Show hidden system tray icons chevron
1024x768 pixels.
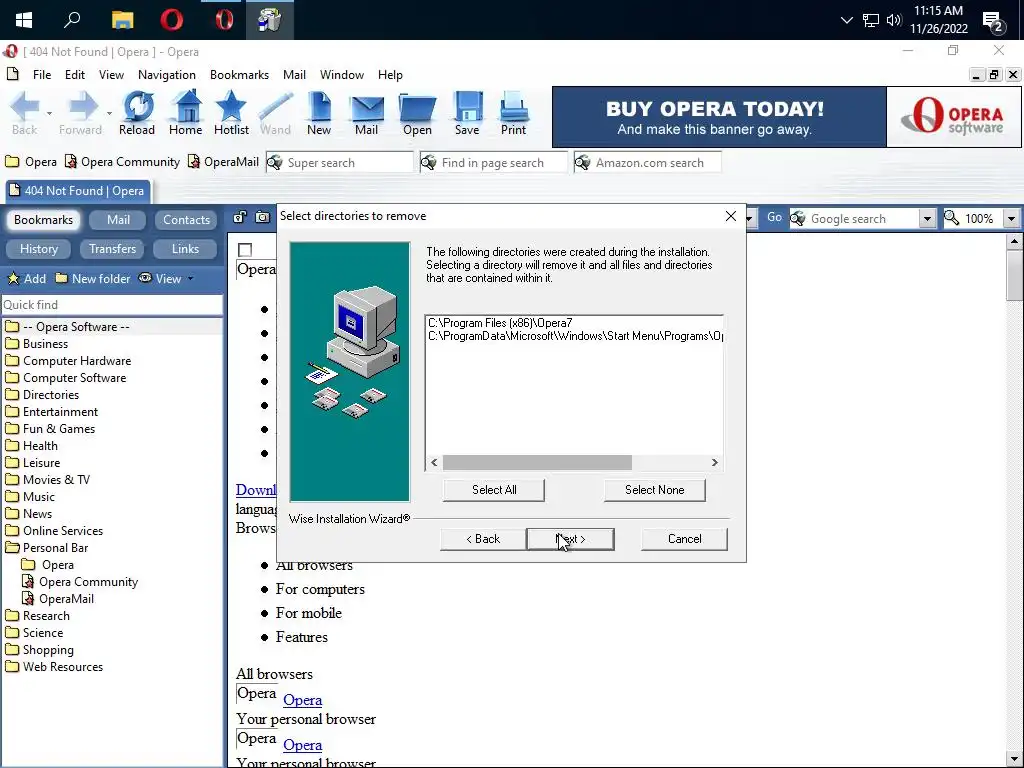point(846,20)
